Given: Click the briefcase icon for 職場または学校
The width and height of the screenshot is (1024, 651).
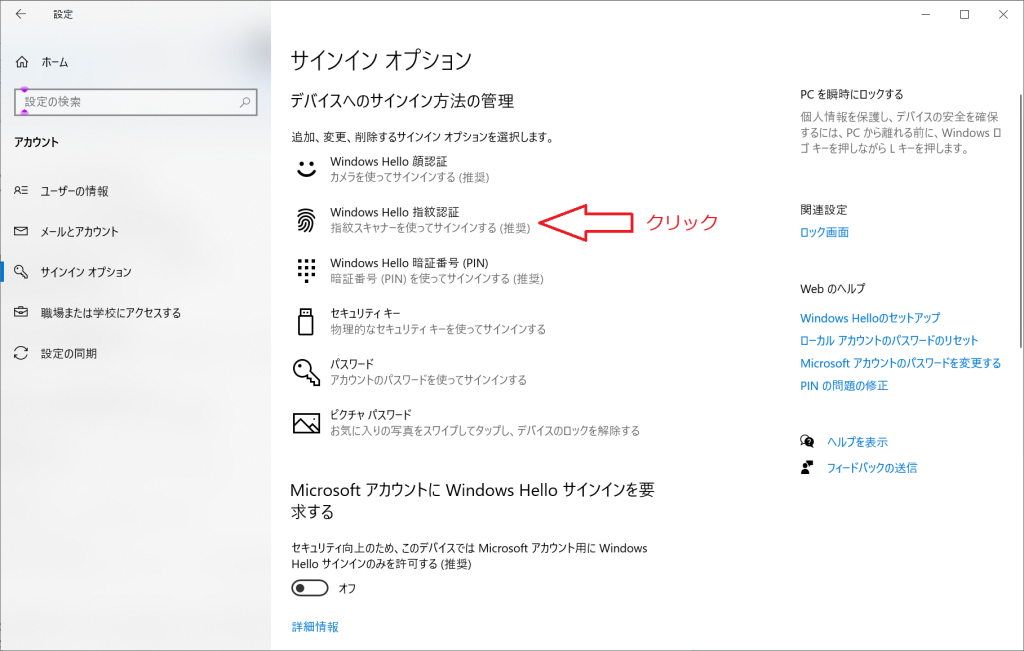Looking at the screenshot, I should pyautogui.click(x=21, y=312).
